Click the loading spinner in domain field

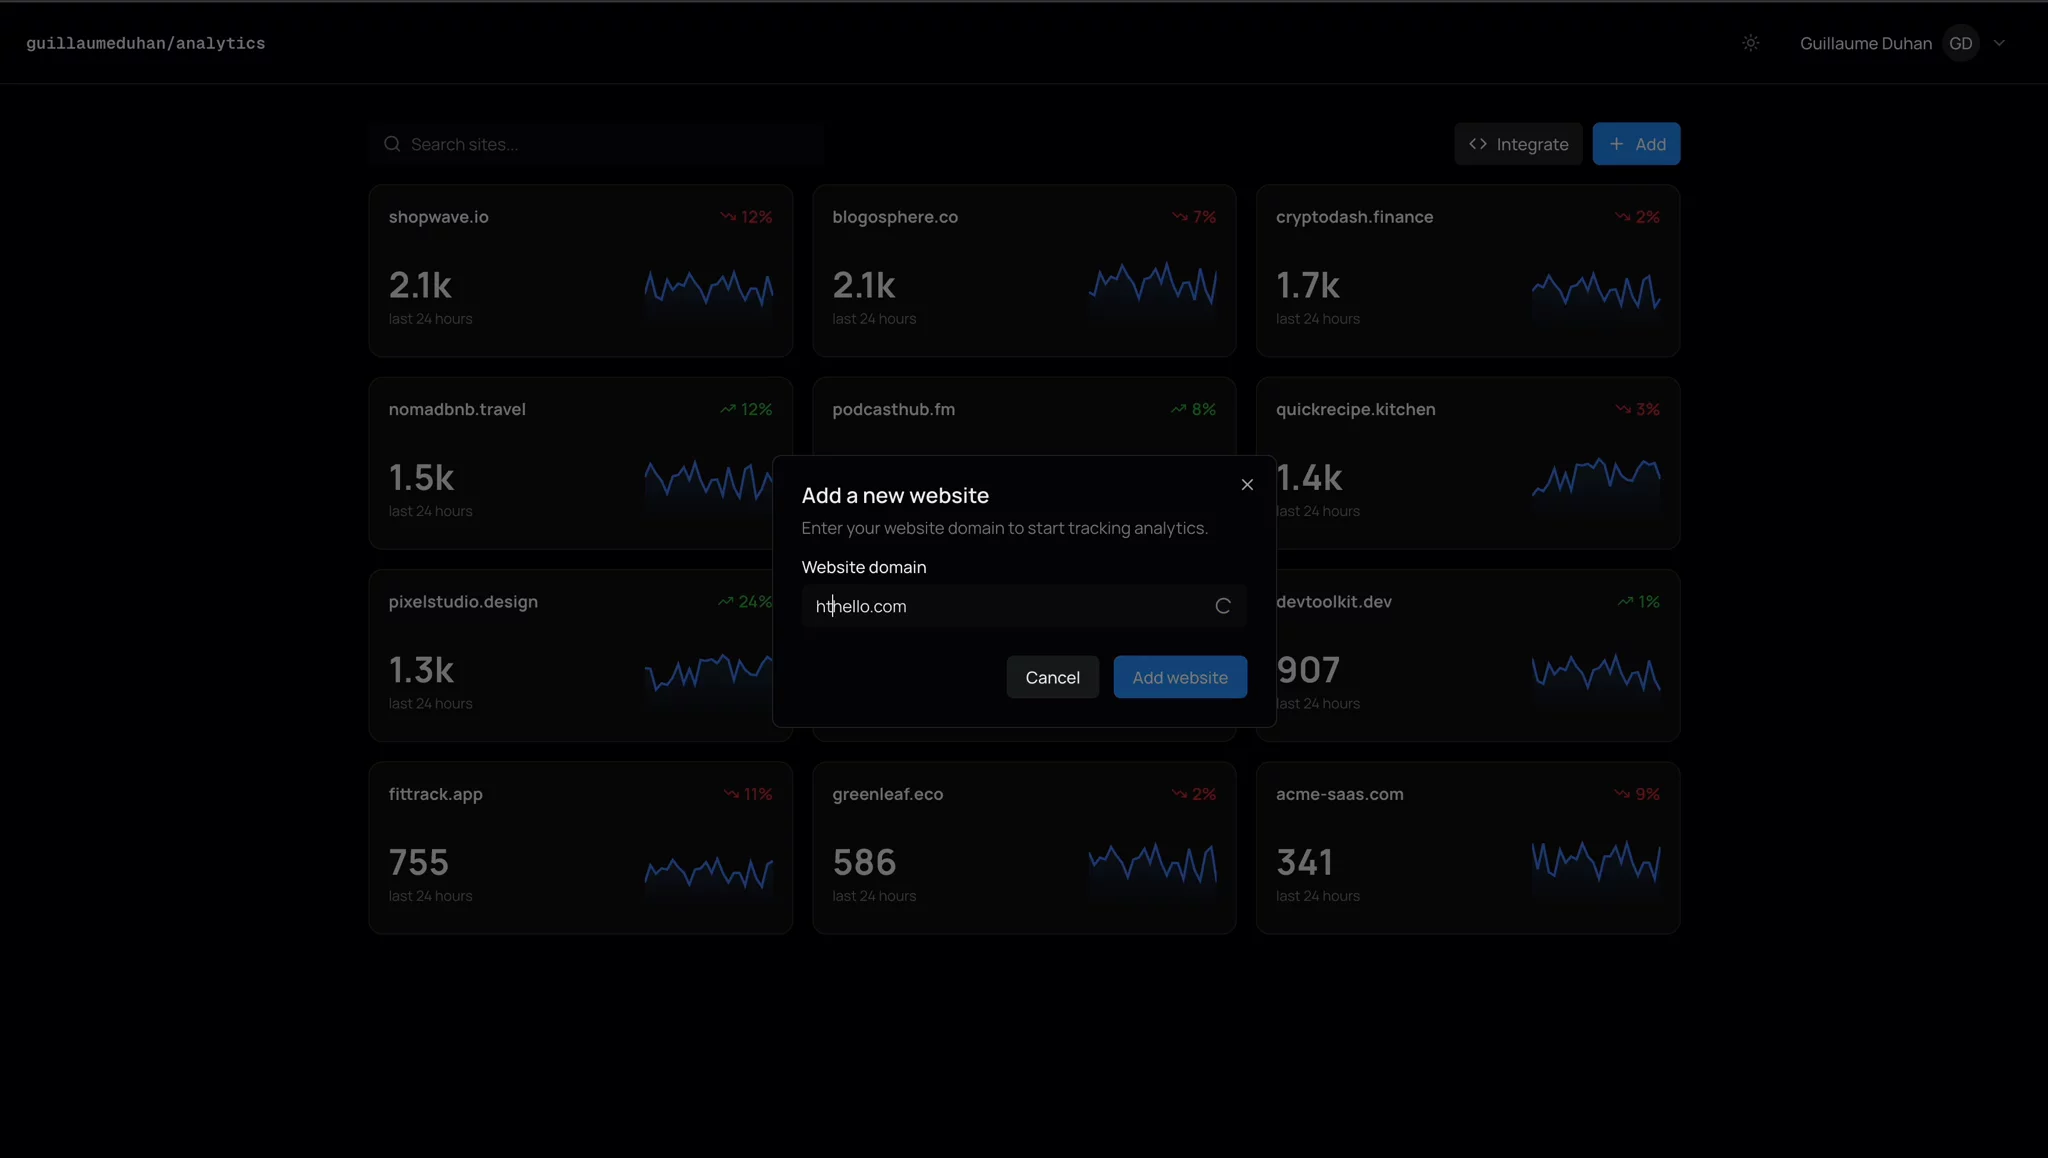pyautogui.click(x=1222, y=606)
